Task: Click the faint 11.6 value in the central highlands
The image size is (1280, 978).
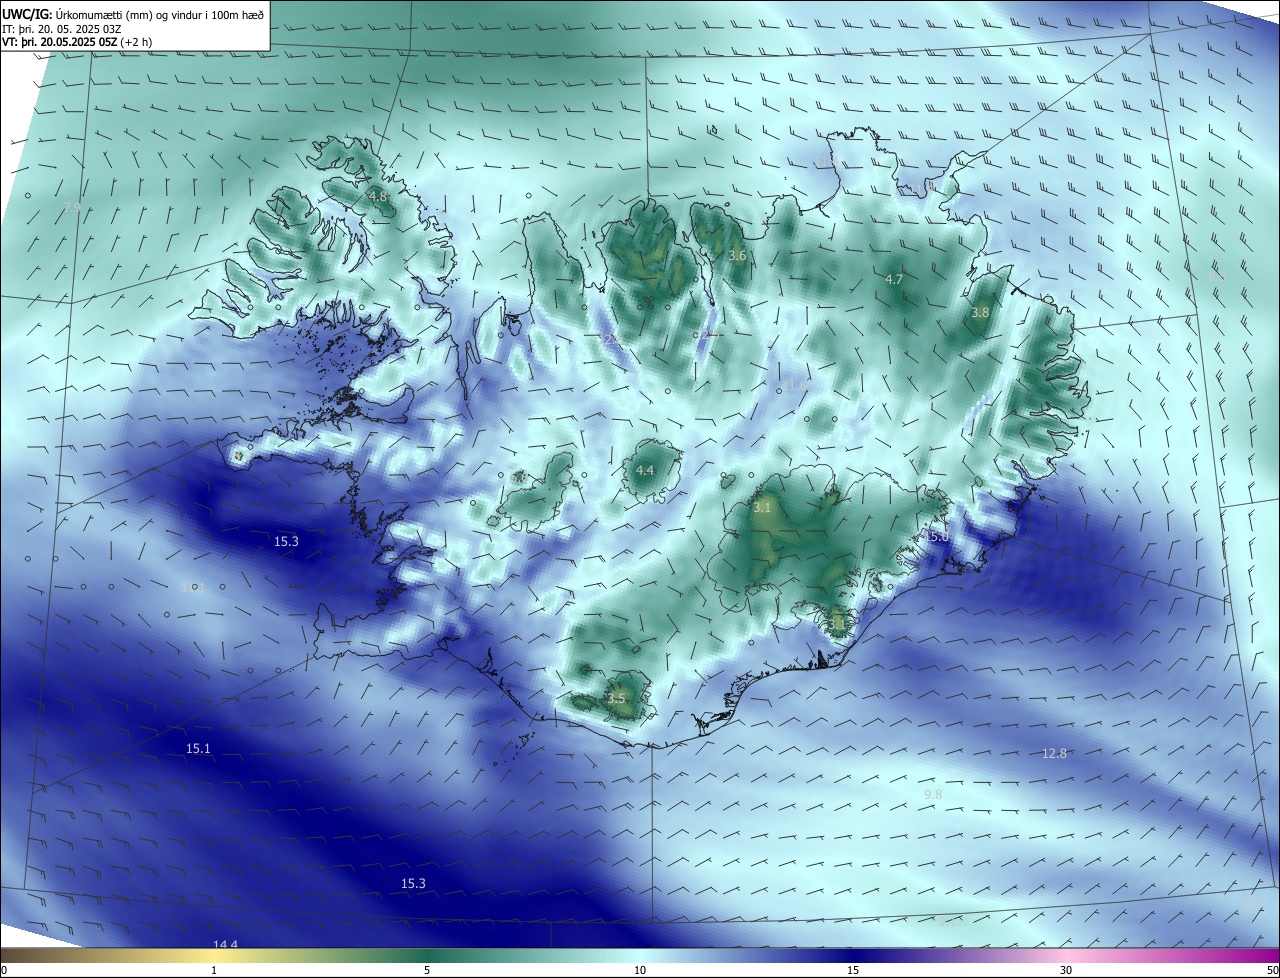Action: coord(796,385)
